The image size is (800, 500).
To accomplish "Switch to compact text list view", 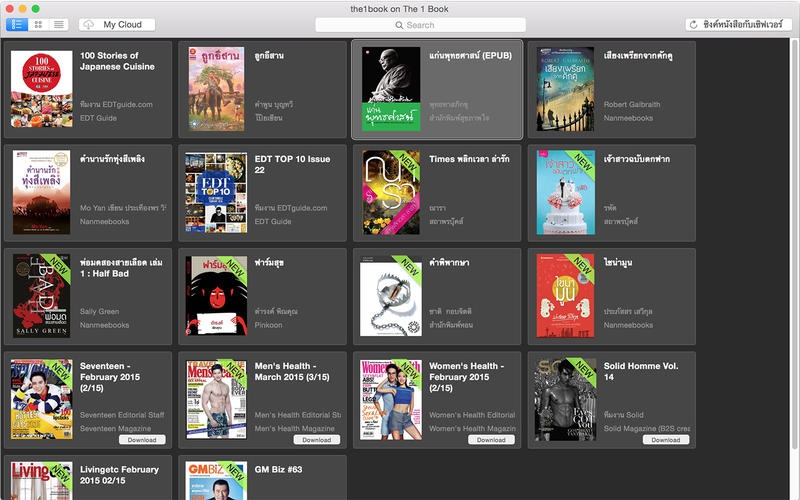I will tap(59, 24).
